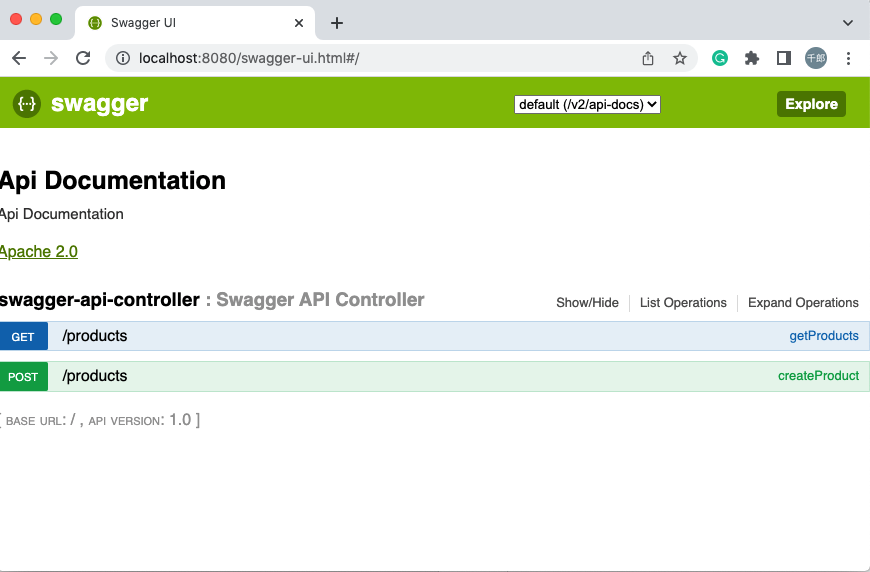This screenshot has width=870, height=572.
Task: Click the POST method badge
Action: pos(23,377)
